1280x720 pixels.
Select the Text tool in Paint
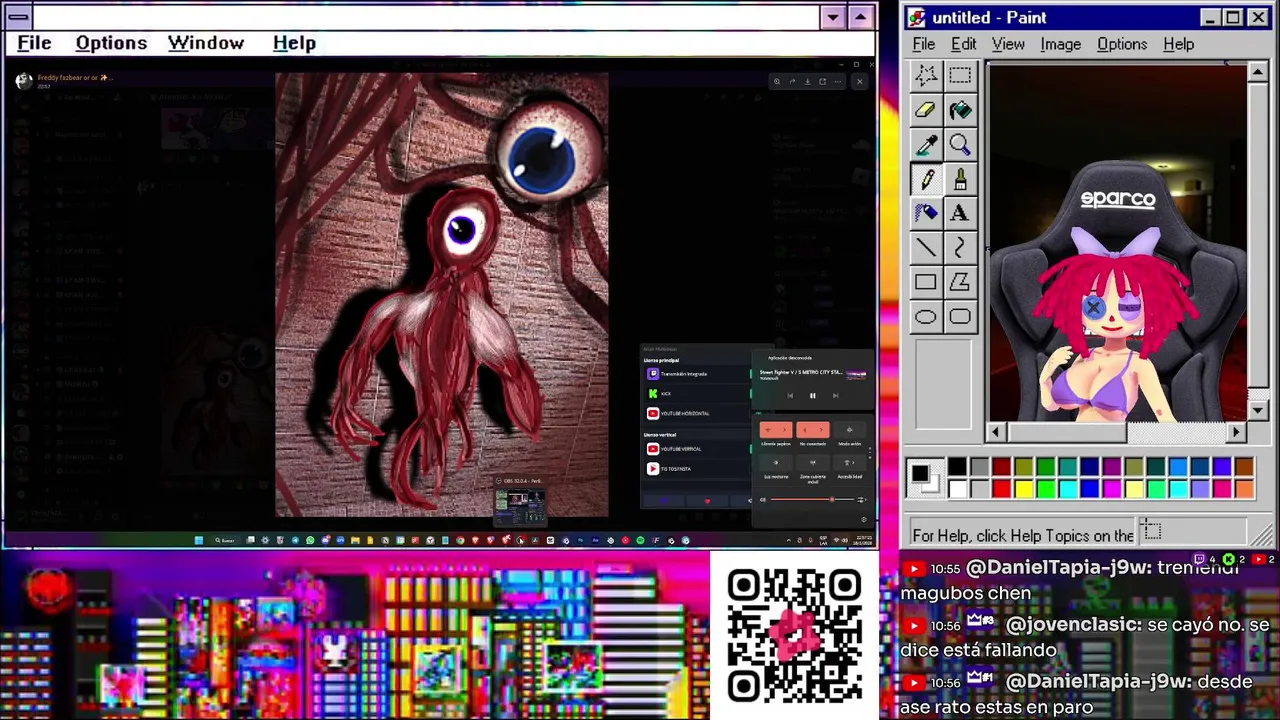click(960, 213)
